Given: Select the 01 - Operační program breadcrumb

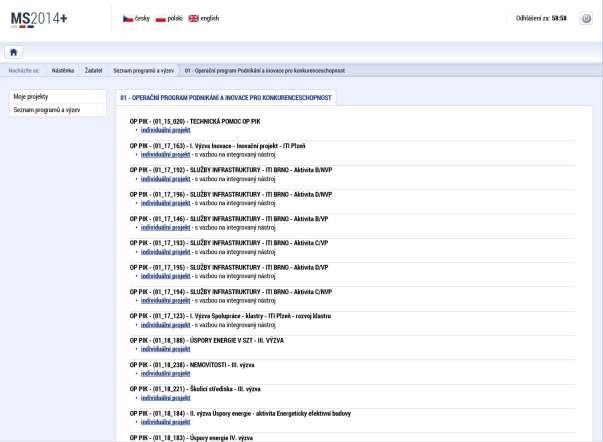Looking at the screenshot, I should pyautogui.click(x=265, y=70).
